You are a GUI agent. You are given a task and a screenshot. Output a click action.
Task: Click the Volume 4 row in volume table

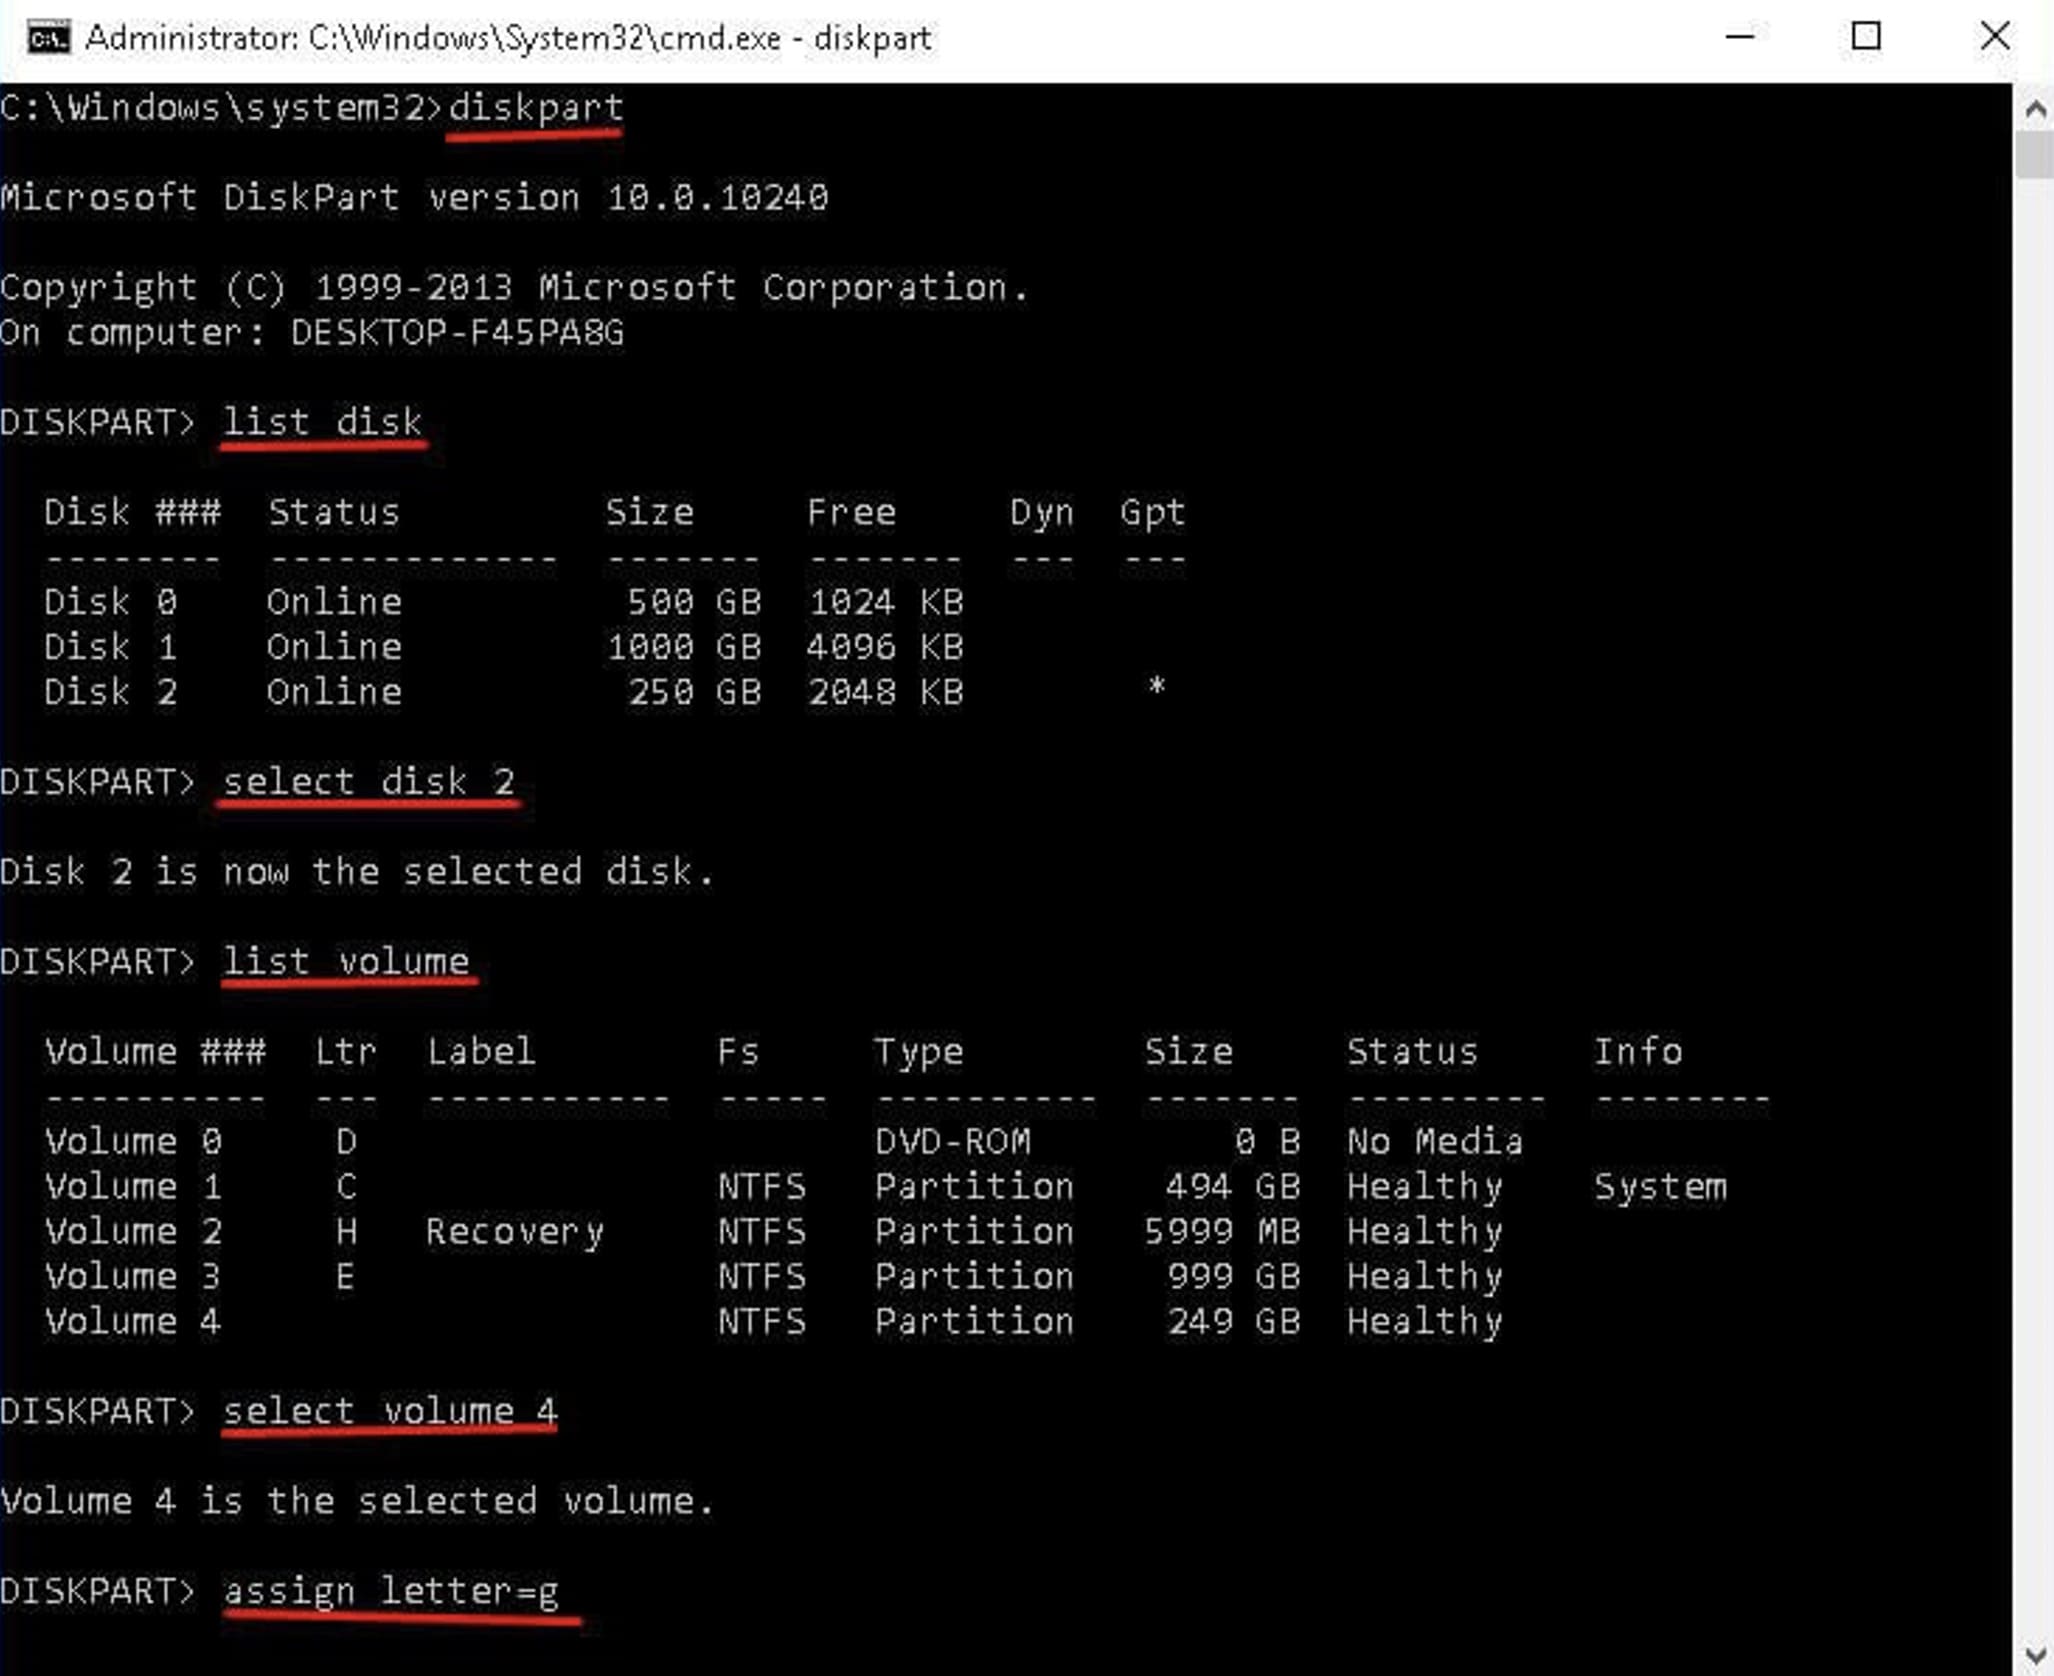click(x=132, y=1321)
